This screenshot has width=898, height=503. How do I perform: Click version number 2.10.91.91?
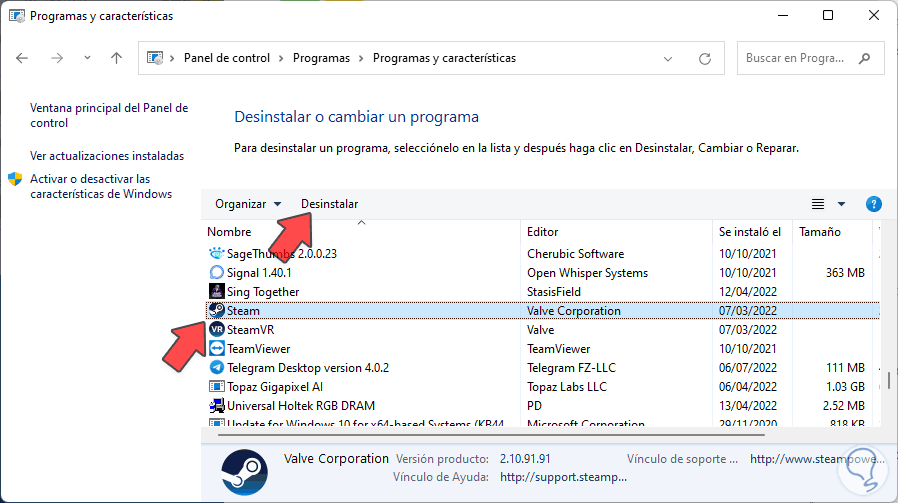(x=525, y=459)
